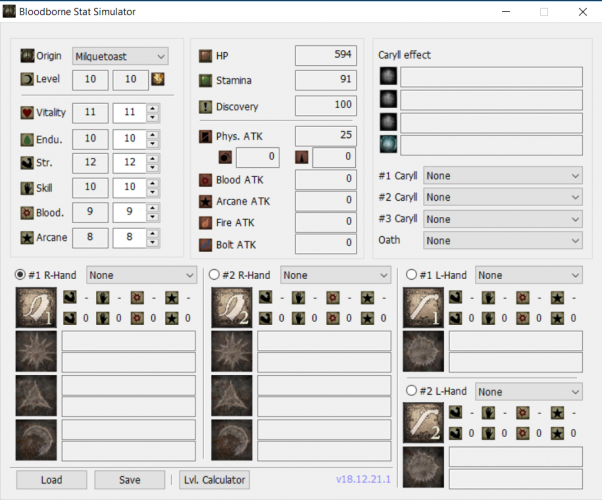This screenshot has width=602, height=500.
Task: Click the radial gem slot of #1 R-Hand
Action: coord(36,351)
